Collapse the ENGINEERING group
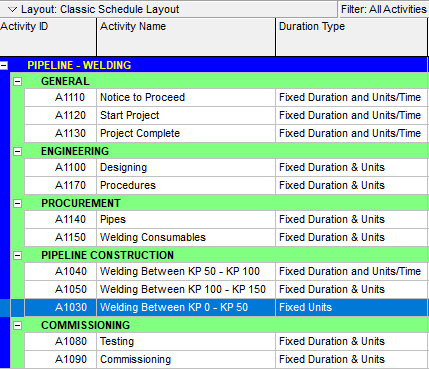 17,151
